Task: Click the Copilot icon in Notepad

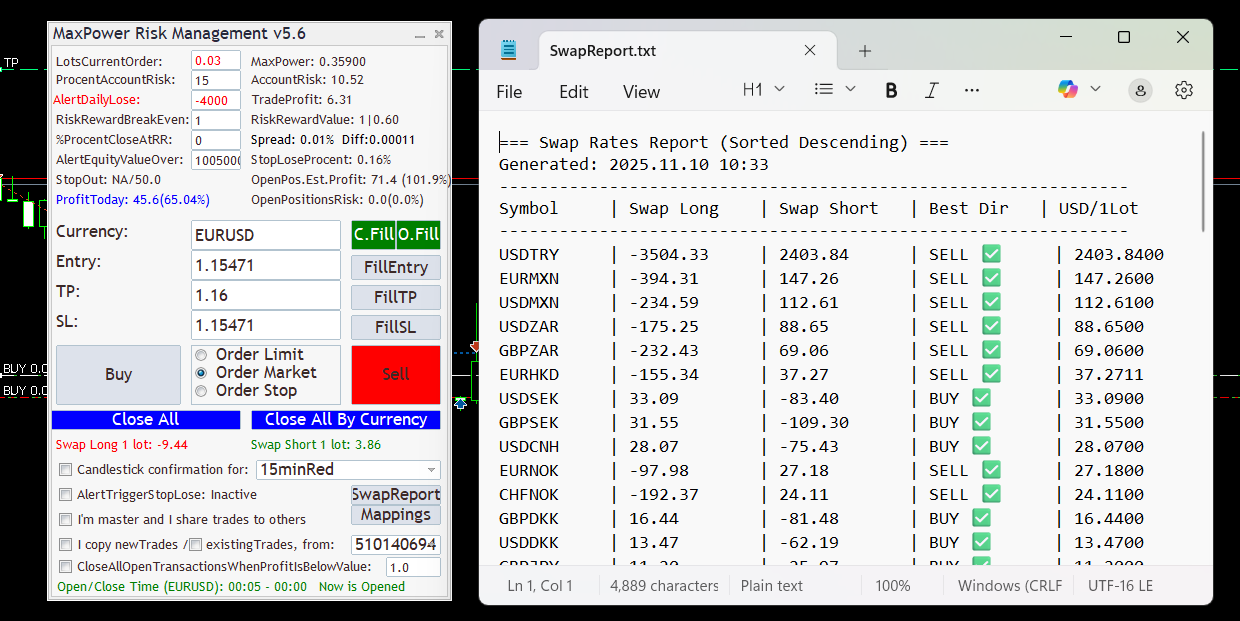Action: 1068,90
